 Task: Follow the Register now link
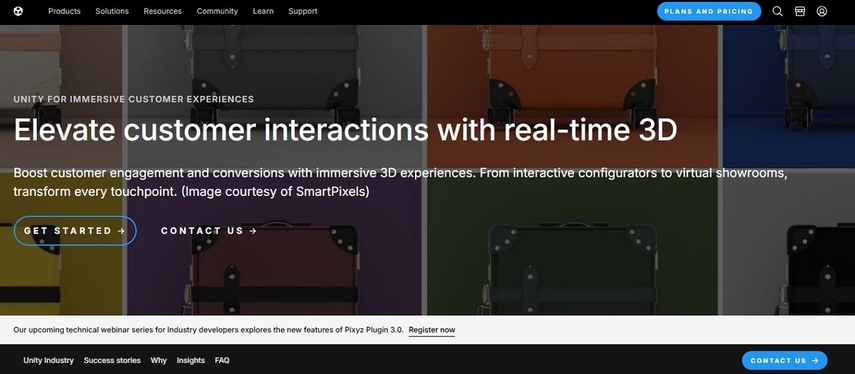(432, 330)
